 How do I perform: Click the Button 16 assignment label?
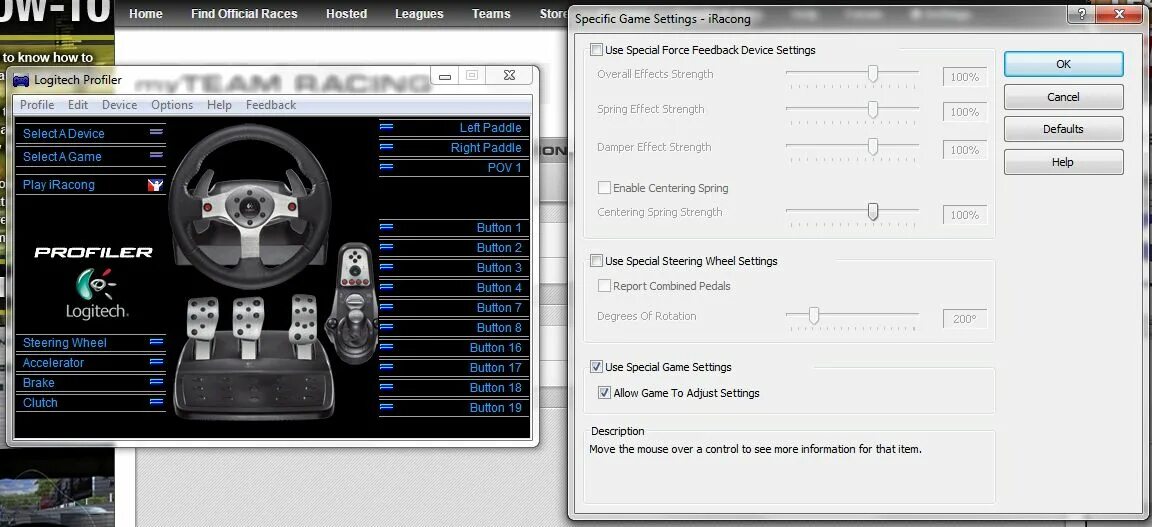[x=495, y=348]
